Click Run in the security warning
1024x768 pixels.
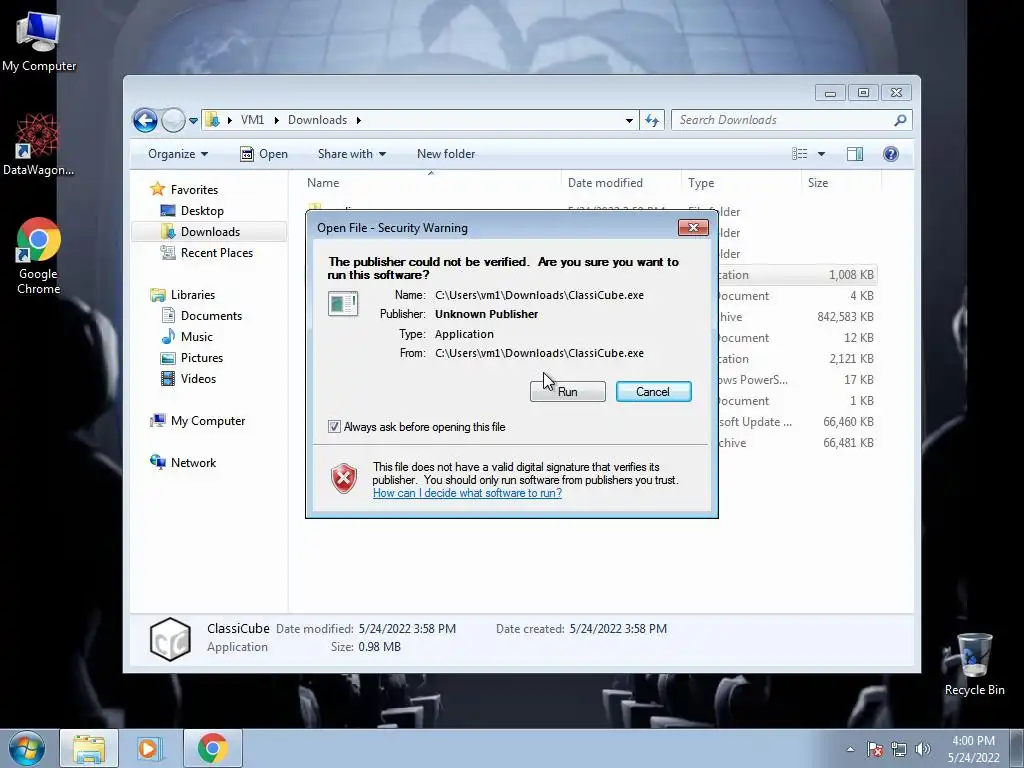click(x=568, y=392)
